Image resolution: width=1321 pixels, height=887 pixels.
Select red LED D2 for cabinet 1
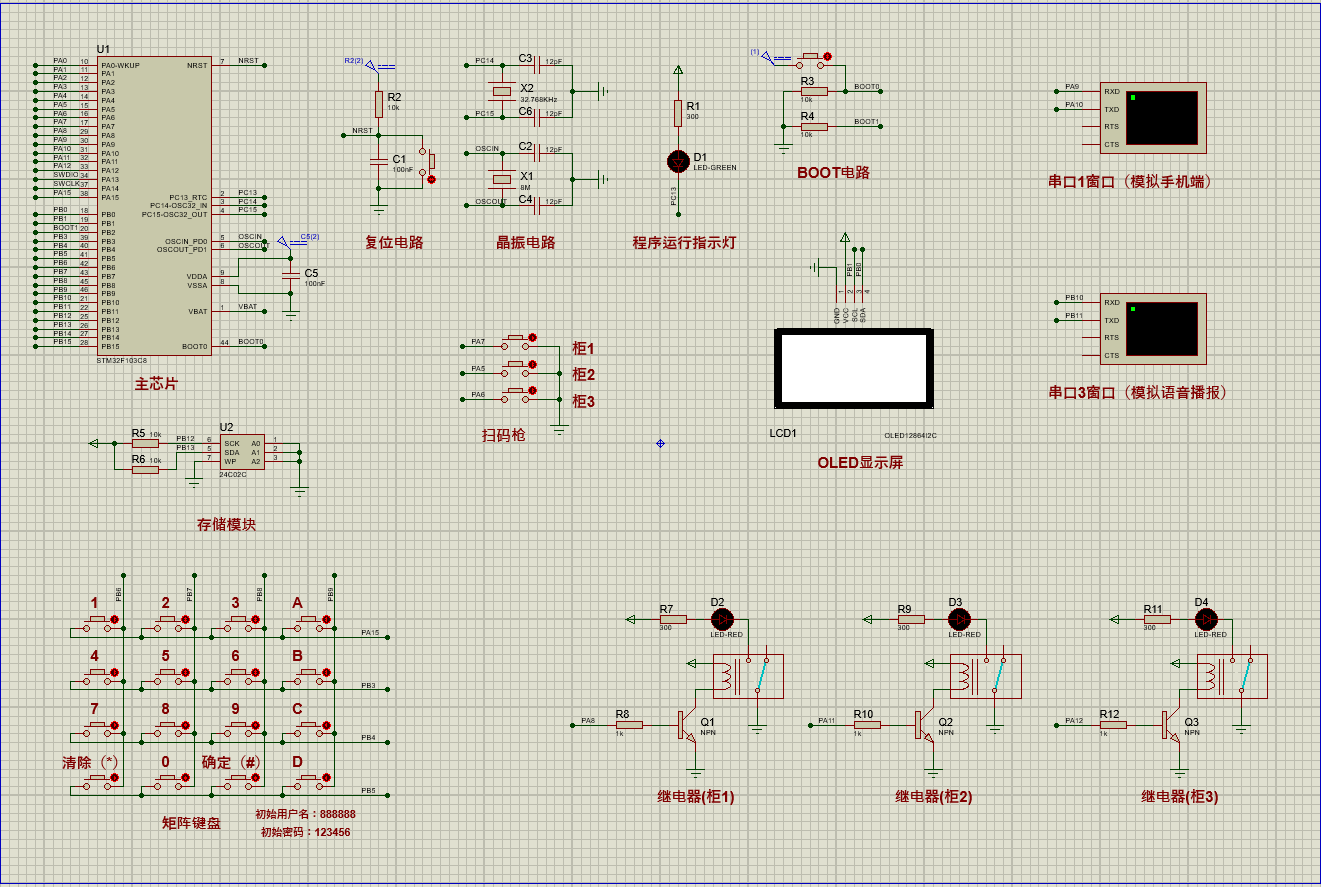click(x=722, y=619)
